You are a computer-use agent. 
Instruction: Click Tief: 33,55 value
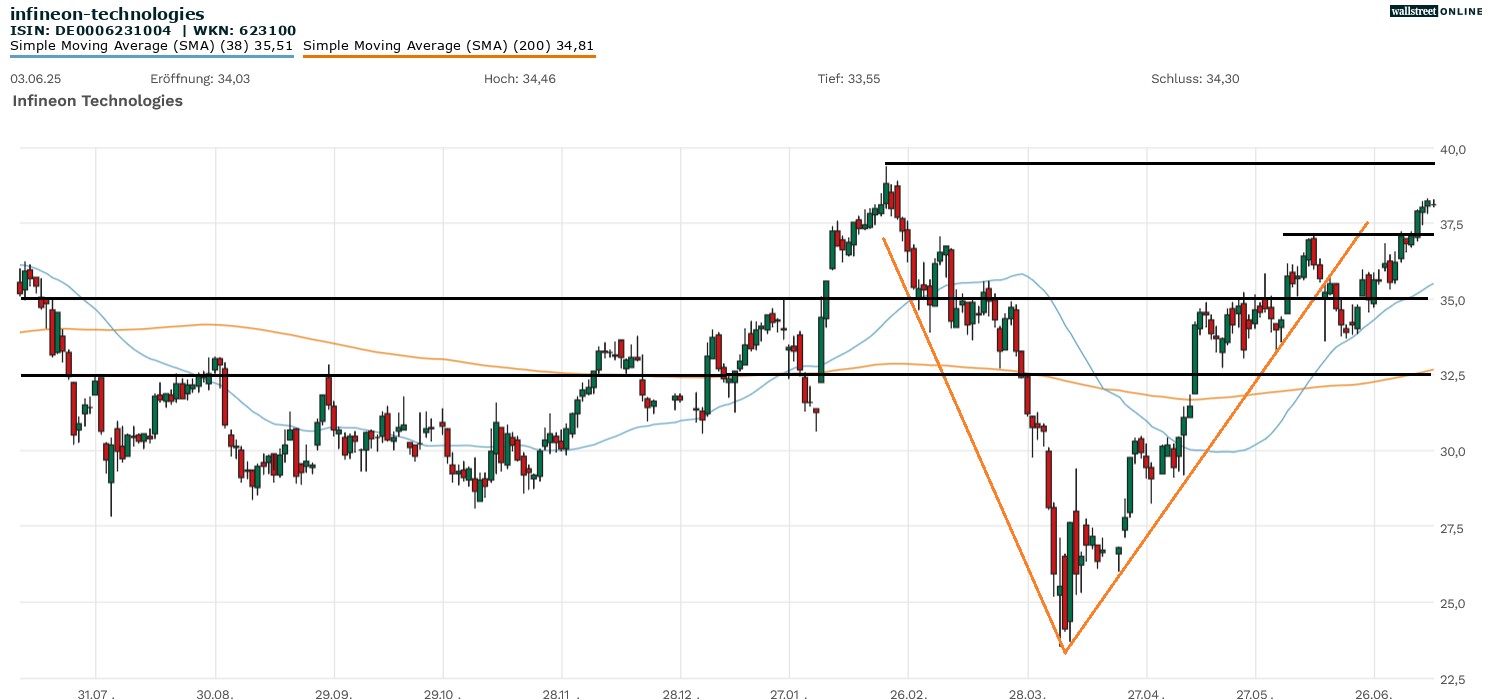849,79
